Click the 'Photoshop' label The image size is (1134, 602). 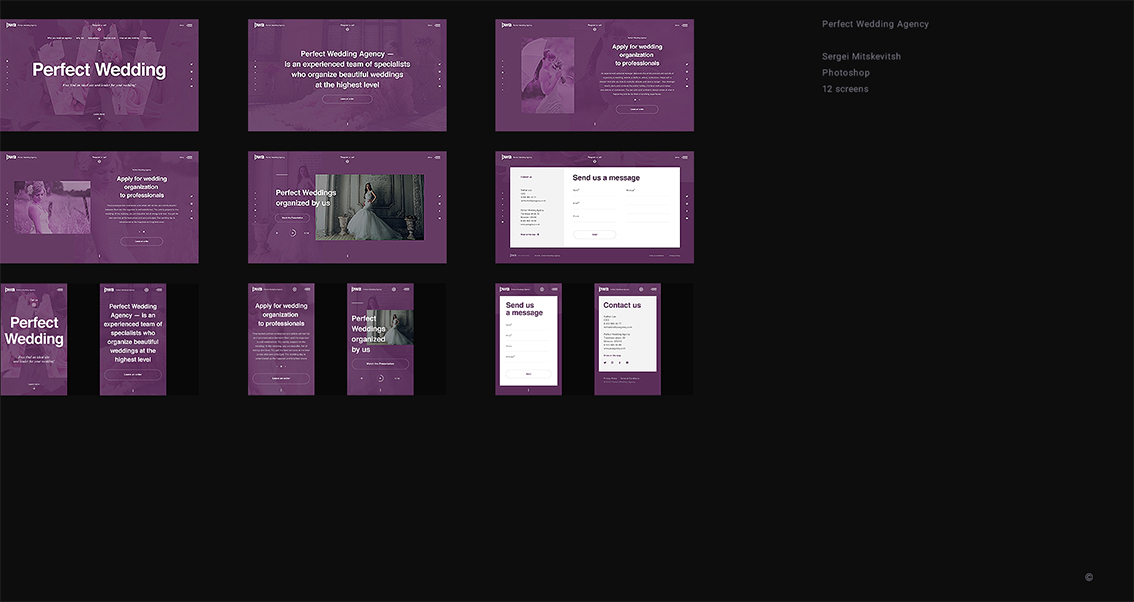coord(845,72)
